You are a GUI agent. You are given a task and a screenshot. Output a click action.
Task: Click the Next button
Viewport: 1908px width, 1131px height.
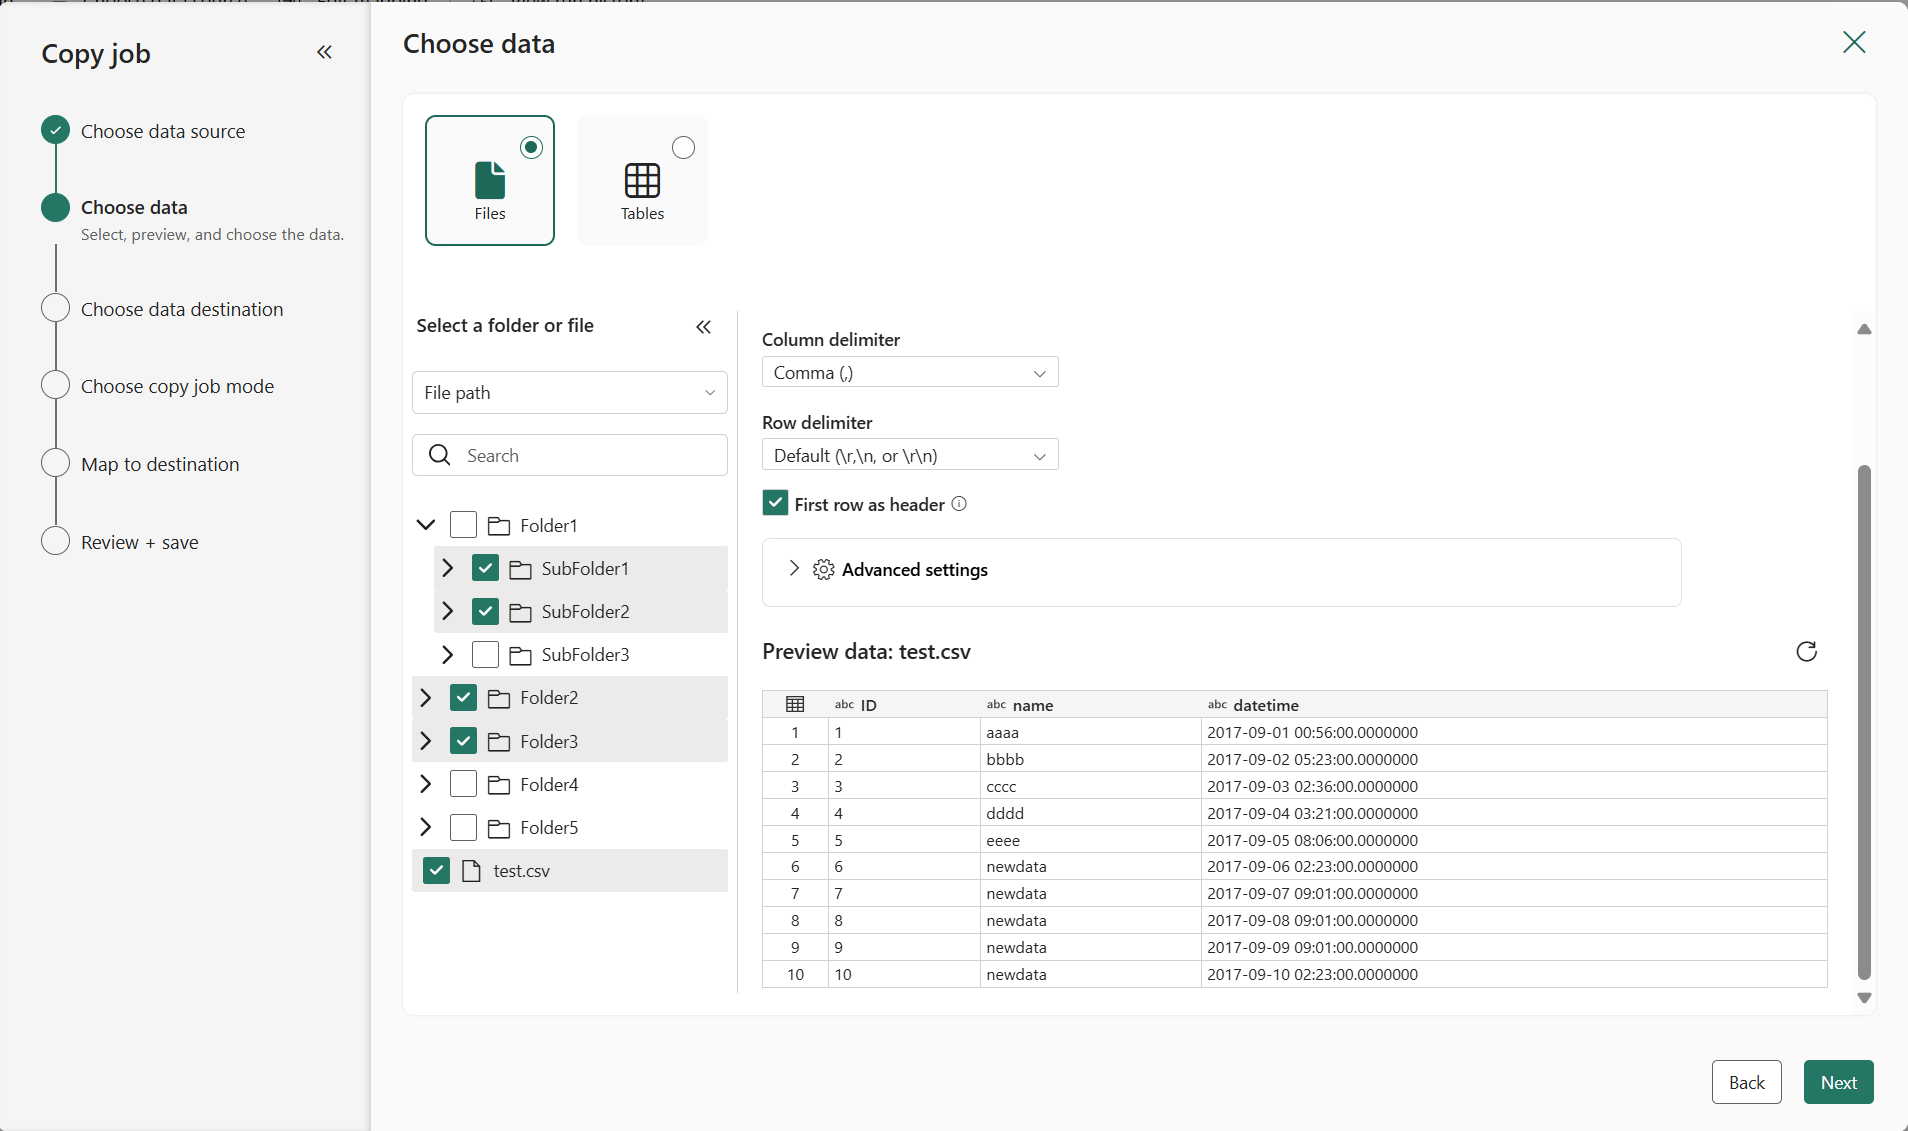pyautogui.click(x=1837, y=1082)
